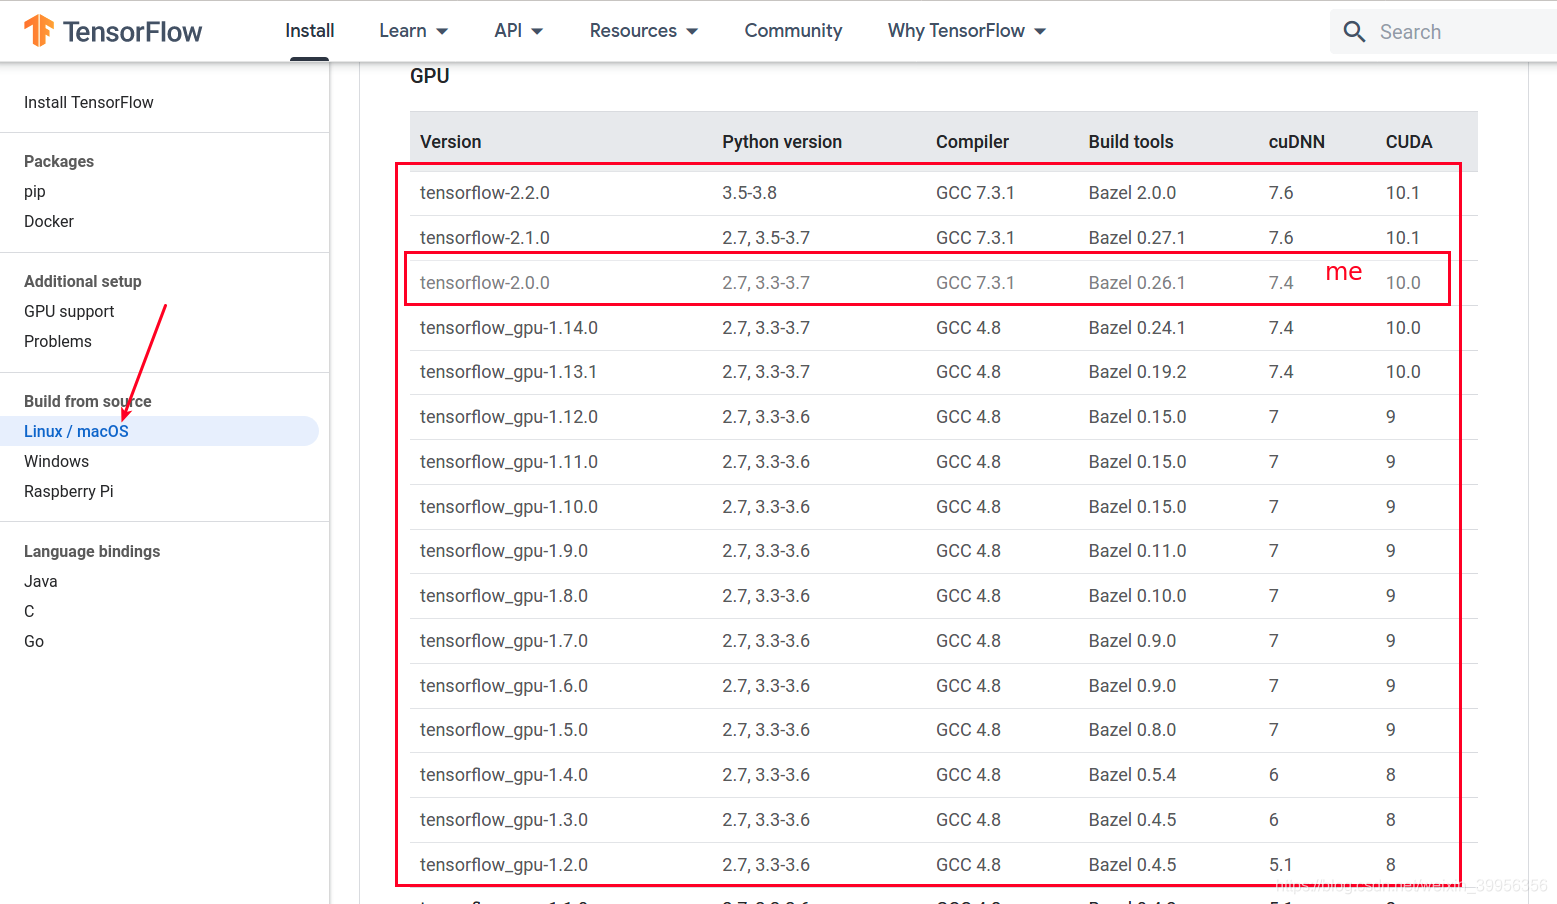Click Bazel 0.26.1 cell
Viewport: 1557px width, 904px height.
coord(1137,283)
